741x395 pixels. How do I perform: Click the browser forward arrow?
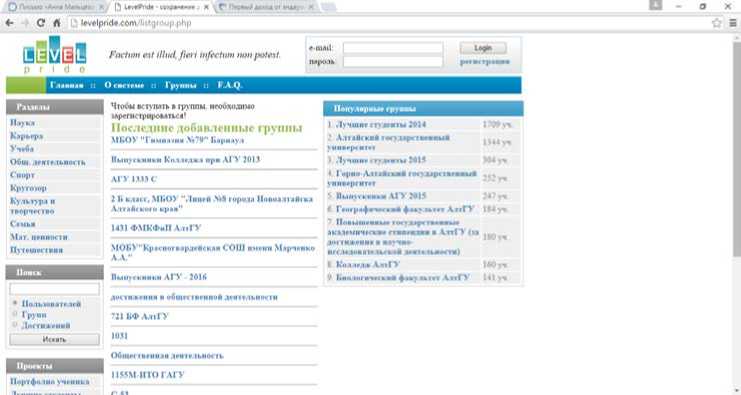click(25, 23)
